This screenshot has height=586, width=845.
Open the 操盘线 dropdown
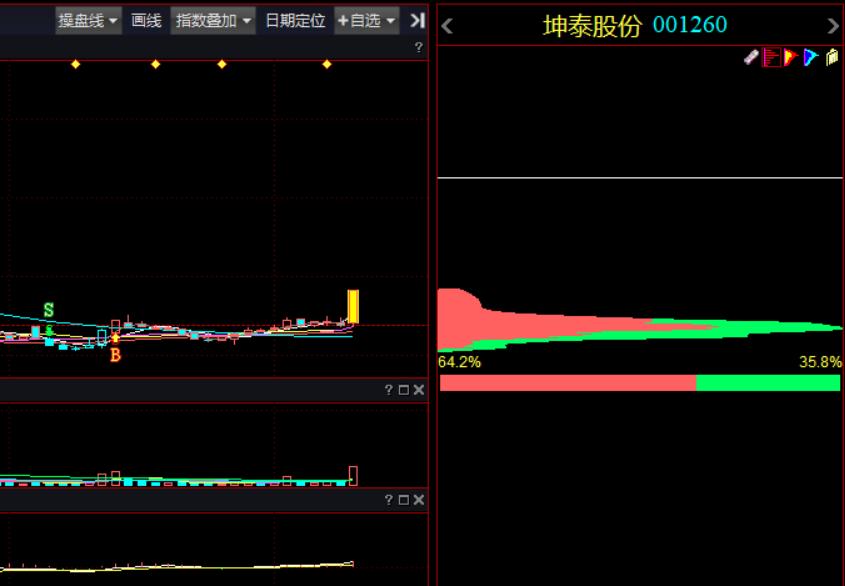point(85,19)
